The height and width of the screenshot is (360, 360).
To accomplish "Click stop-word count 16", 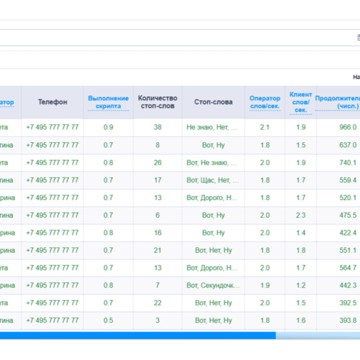I will click(158, 233).
